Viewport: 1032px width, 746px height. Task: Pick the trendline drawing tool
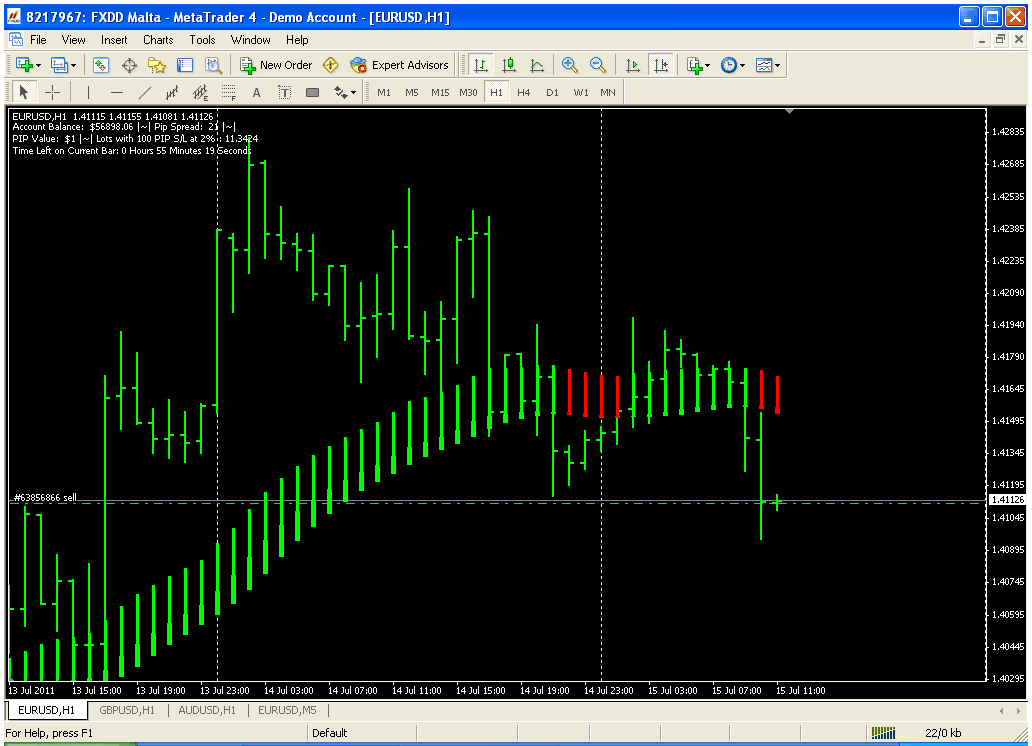pyautogui.click(x=145, y=92)
